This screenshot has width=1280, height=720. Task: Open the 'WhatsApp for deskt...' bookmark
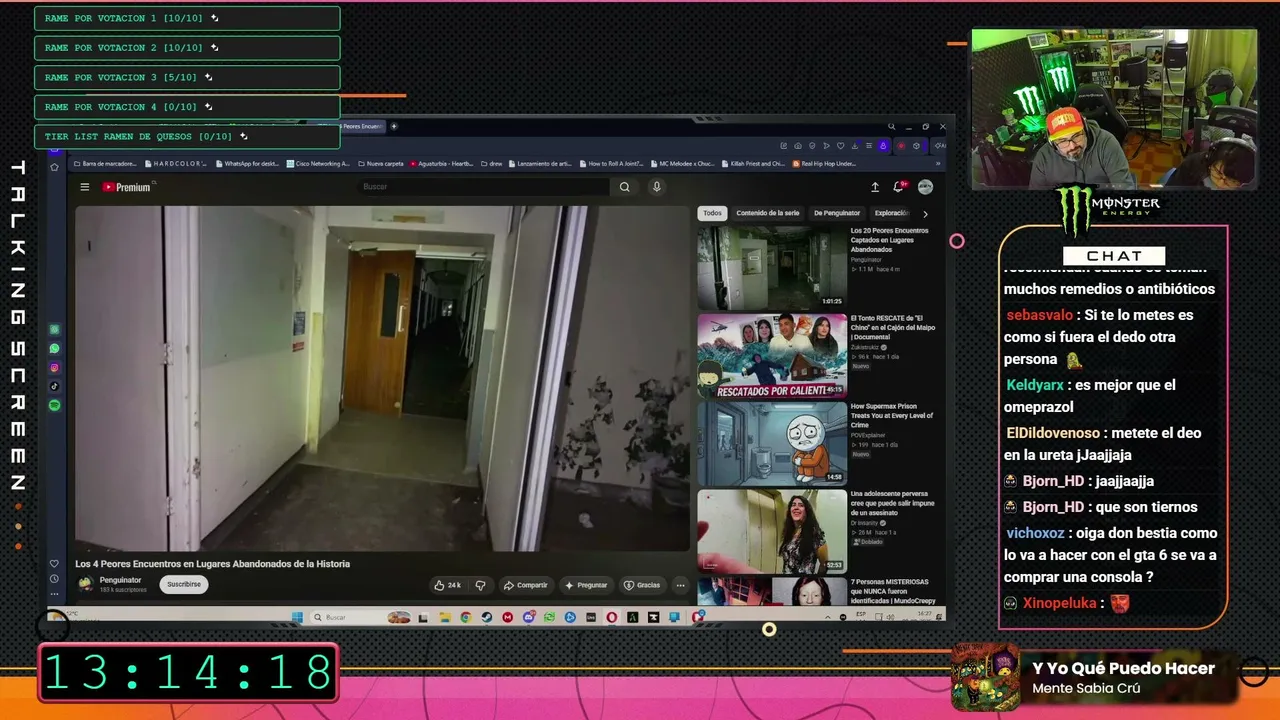(x=247, y=163)
